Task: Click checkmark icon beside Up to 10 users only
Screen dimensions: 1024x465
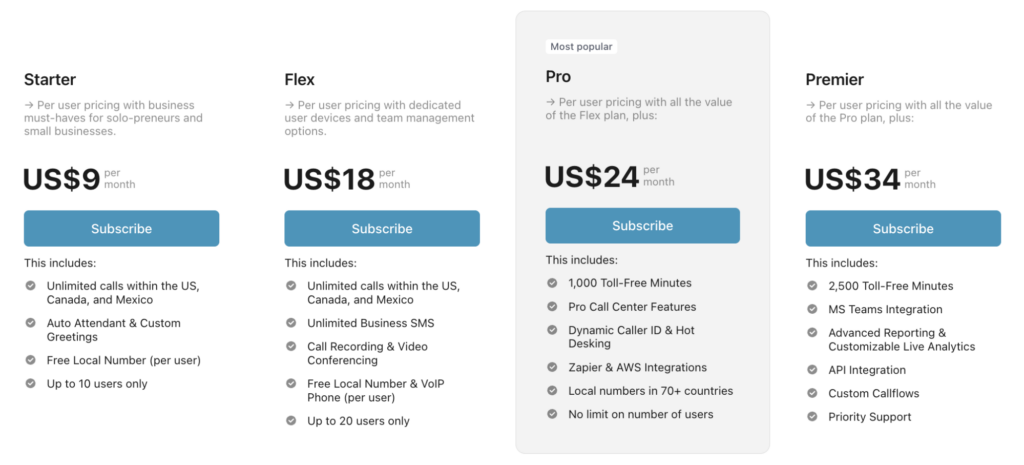Action: click(31, 384)
